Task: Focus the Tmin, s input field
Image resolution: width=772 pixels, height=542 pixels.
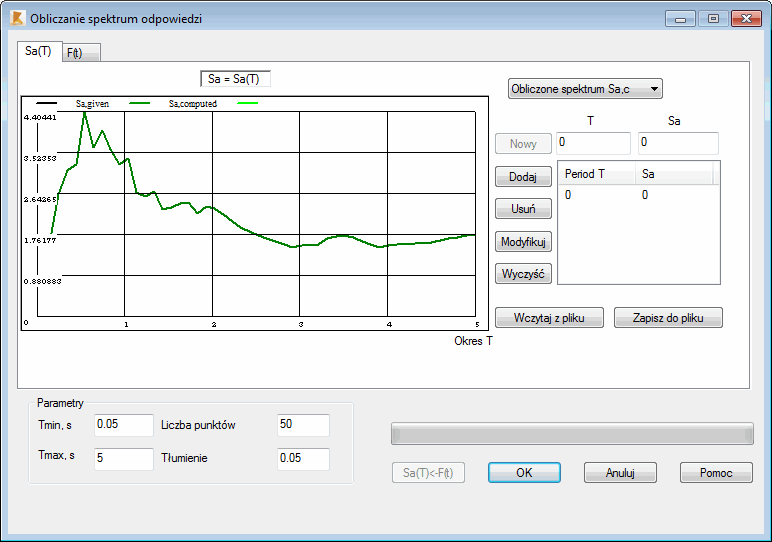Action: 124,425
